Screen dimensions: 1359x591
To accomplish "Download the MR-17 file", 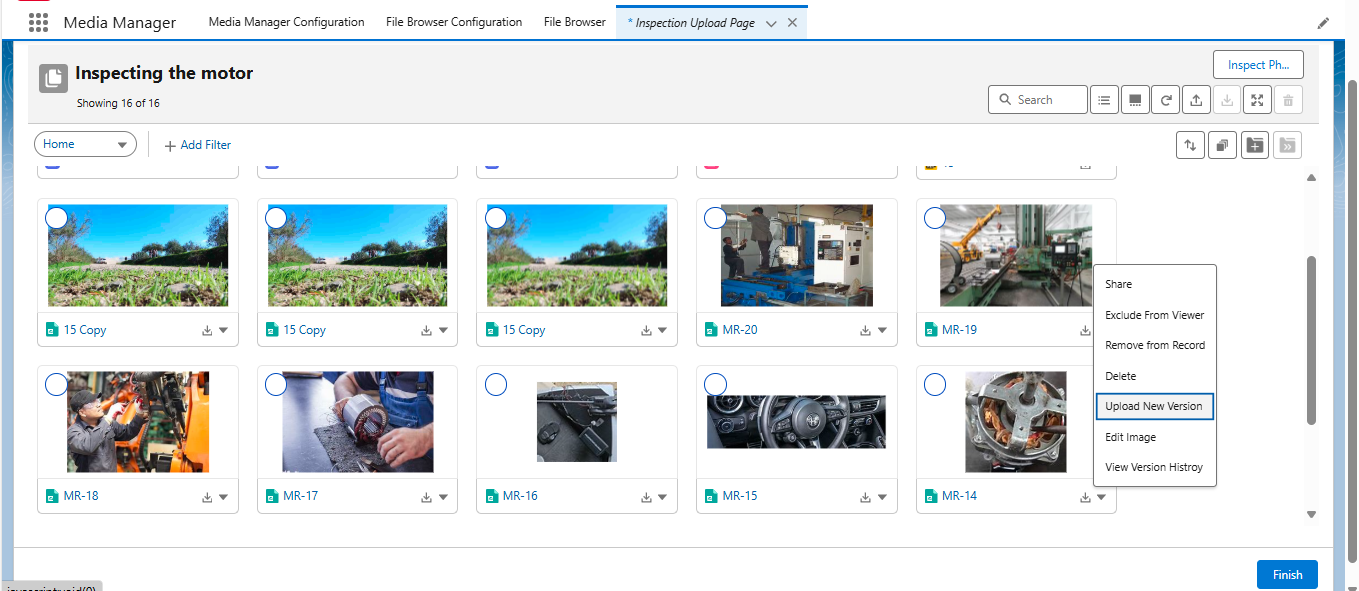I will pos(426,496).
